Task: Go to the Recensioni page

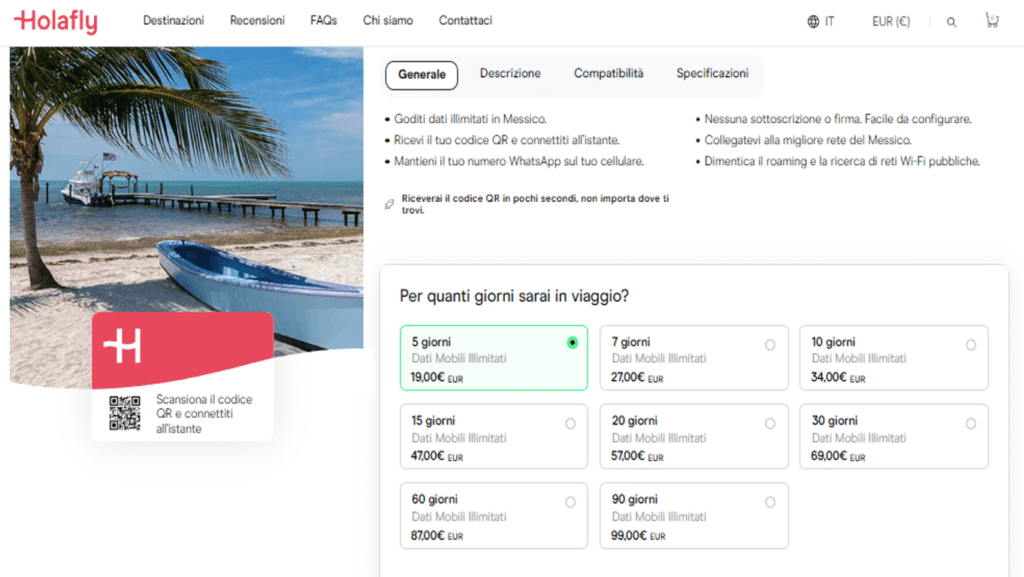Action: click(x=257, y=20)
